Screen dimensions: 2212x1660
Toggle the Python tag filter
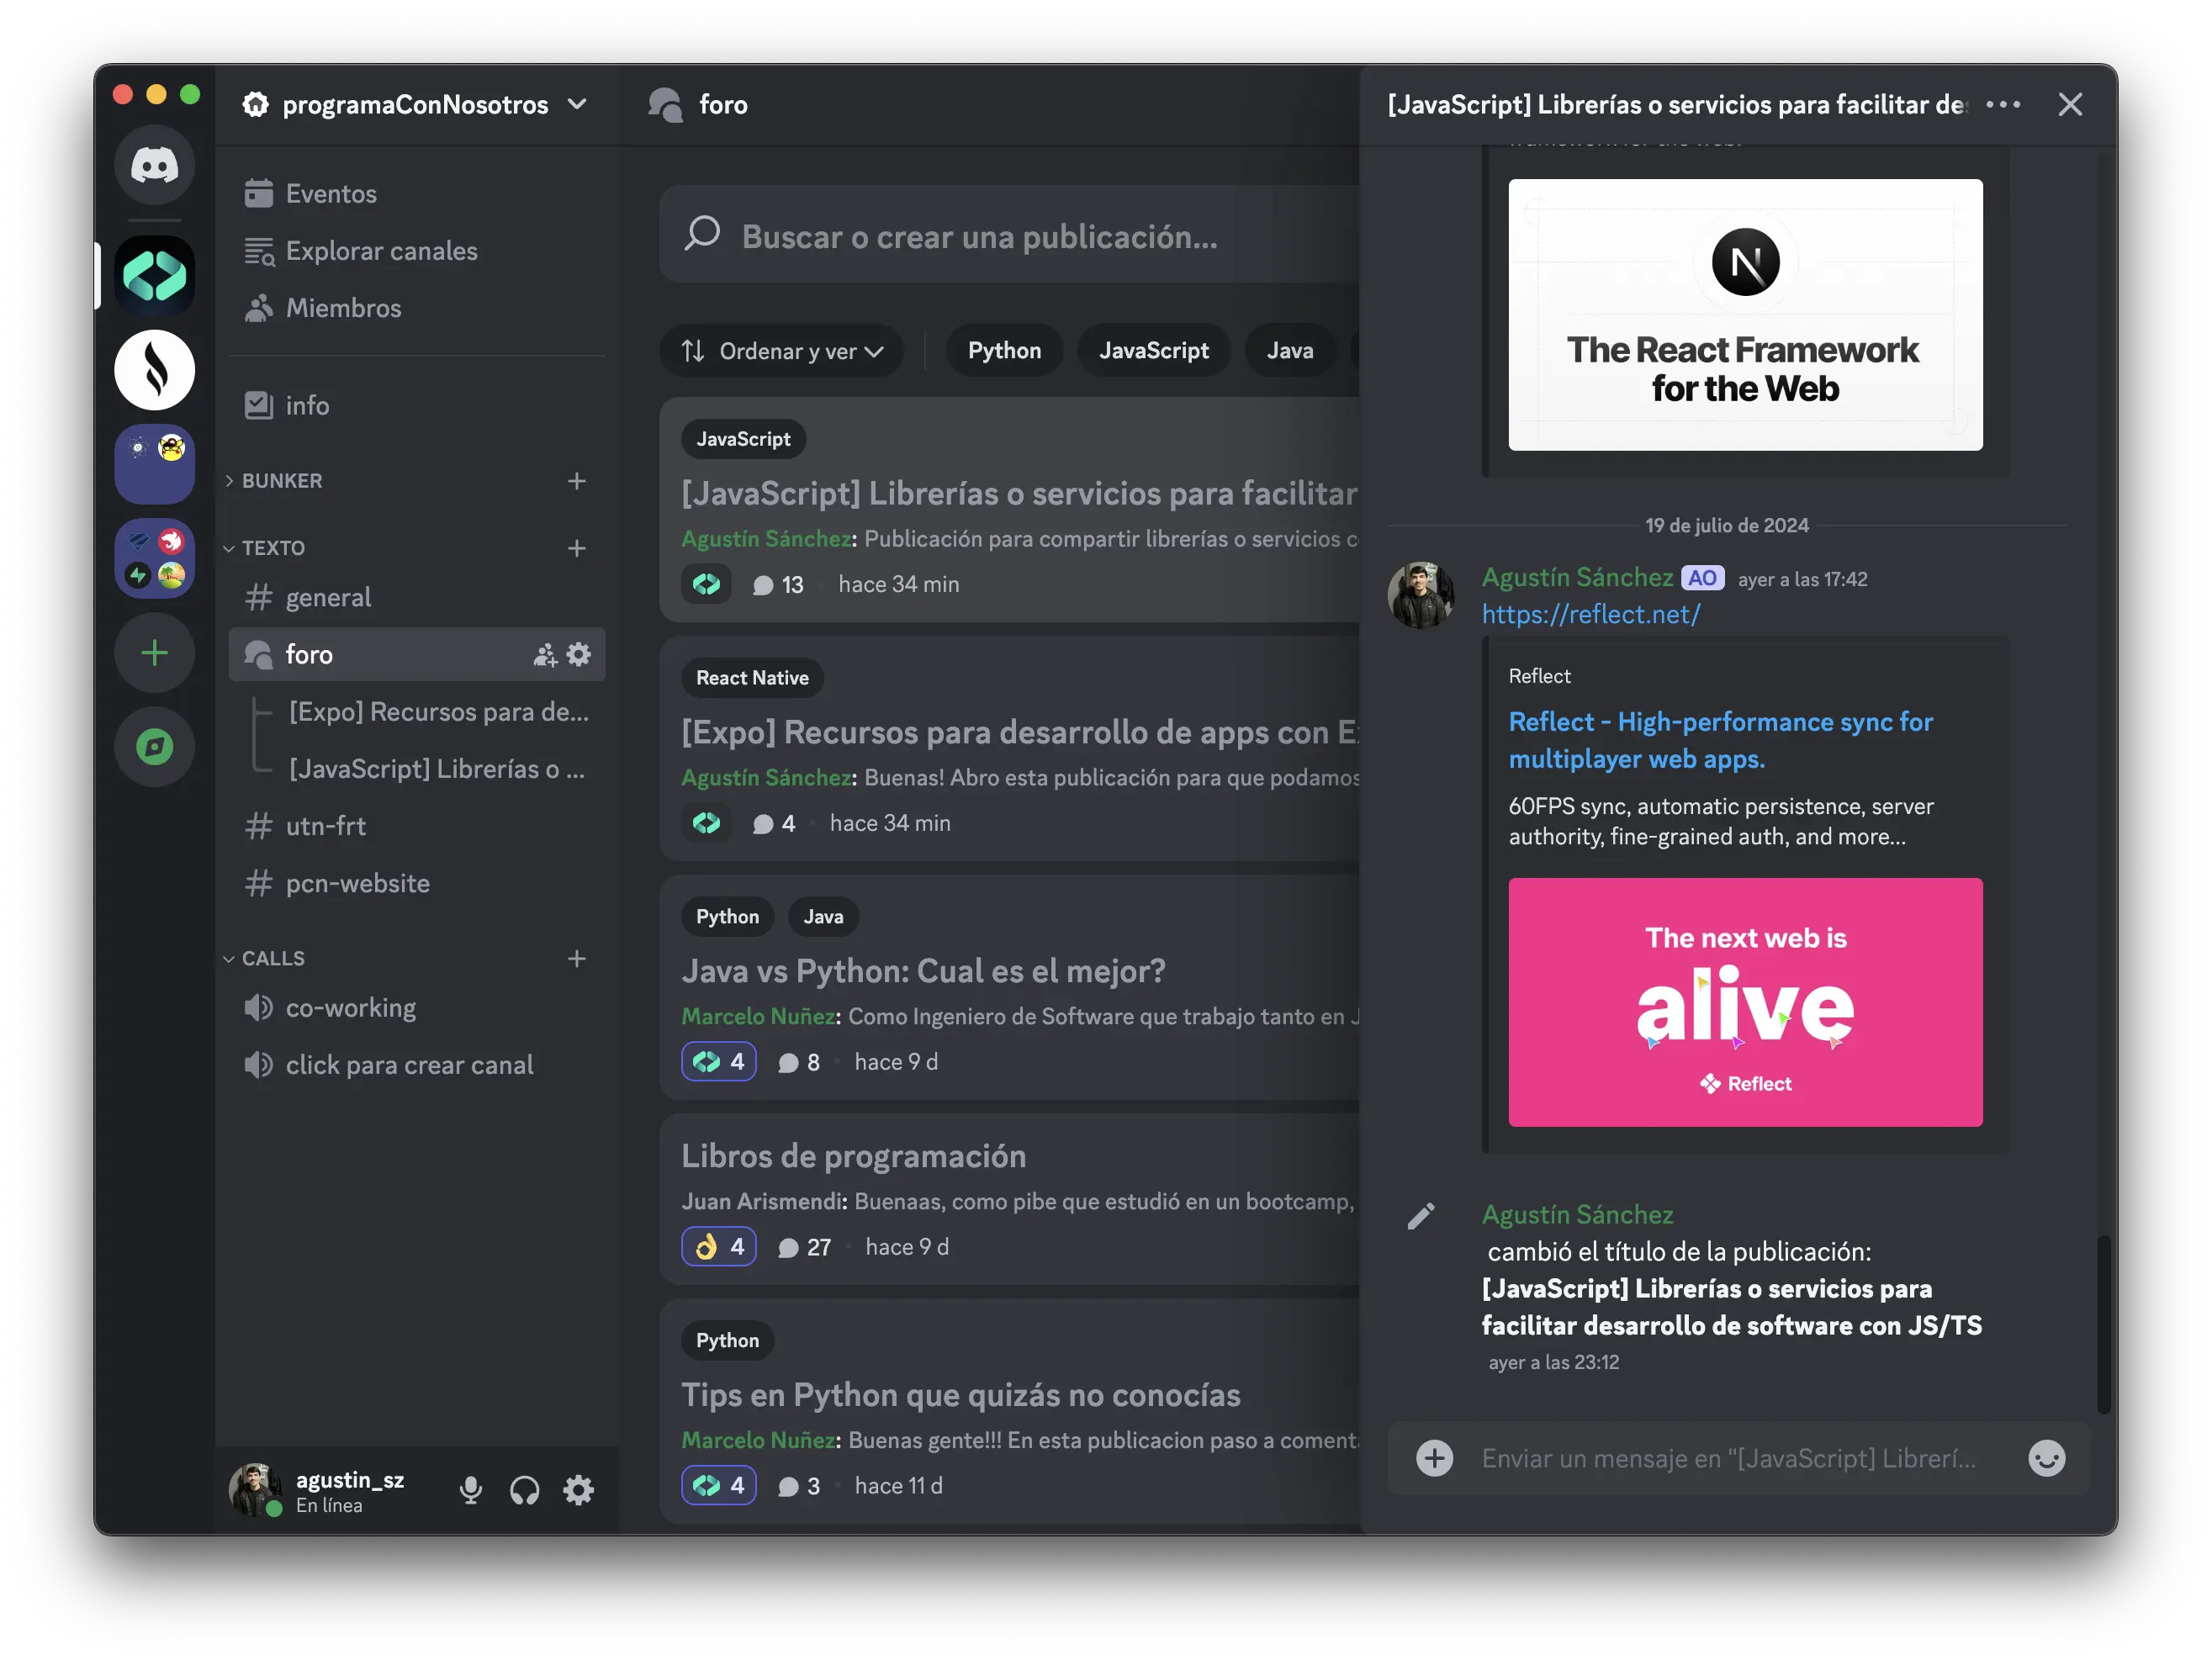1004,350
